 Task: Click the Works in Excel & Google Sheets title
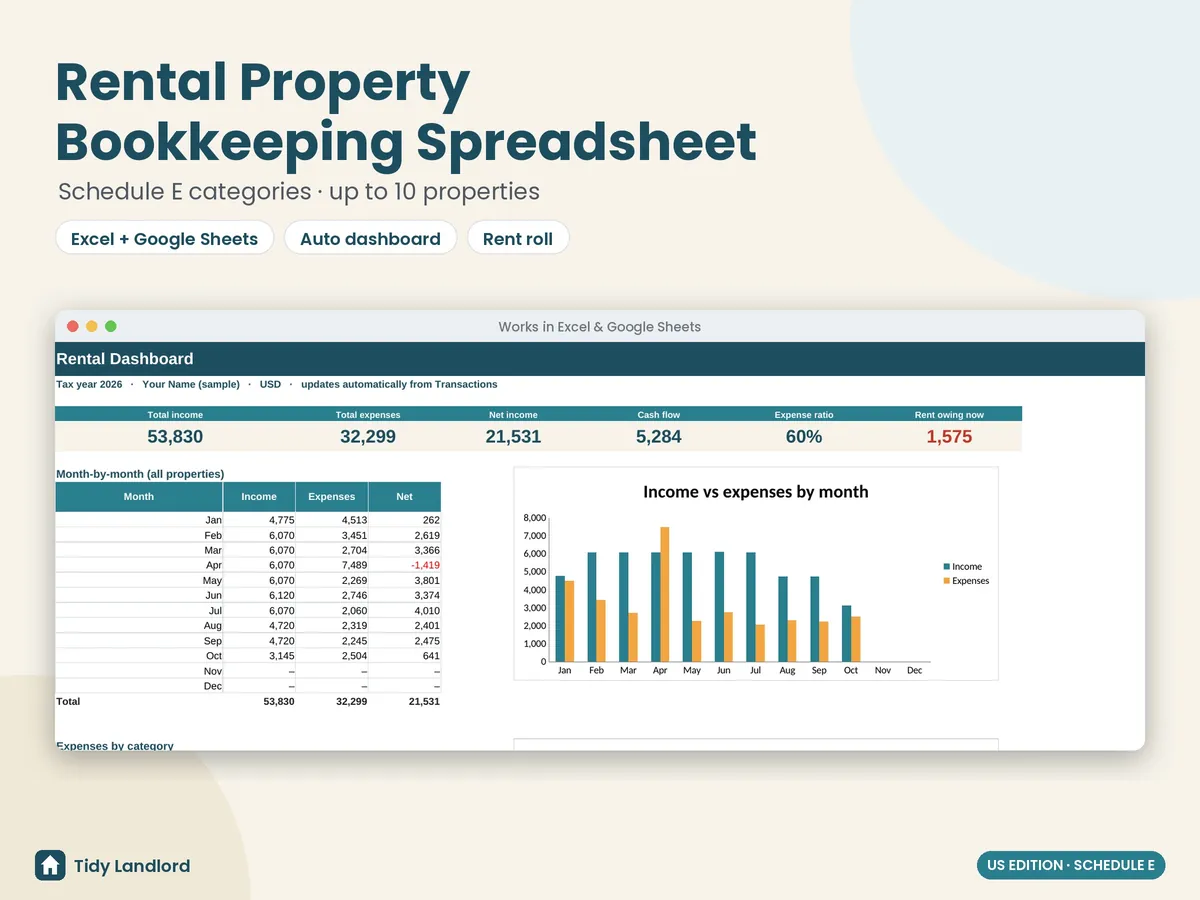click(x=600, y=326)
